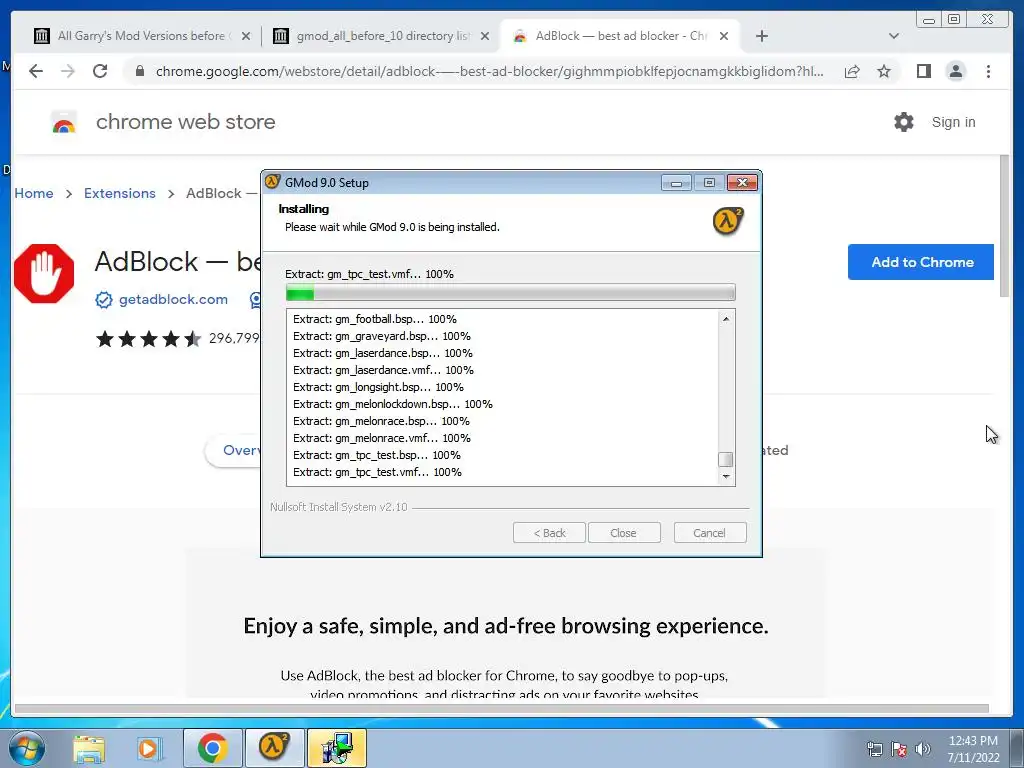
Task: Click the Chrome forward arrow
Action: pyautogui.click(x=68, y=71)
